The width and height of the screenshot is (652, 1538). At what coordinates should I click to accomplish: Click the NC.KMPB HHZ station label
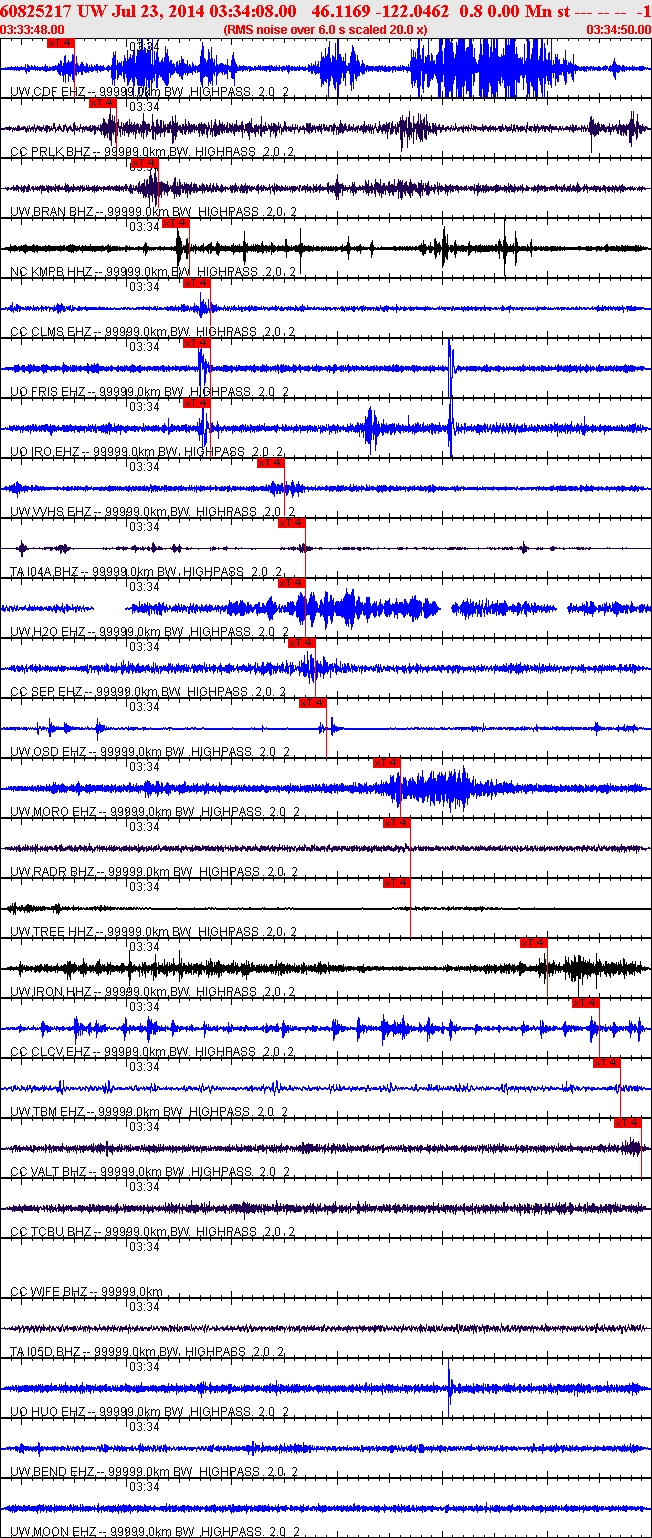51,271
